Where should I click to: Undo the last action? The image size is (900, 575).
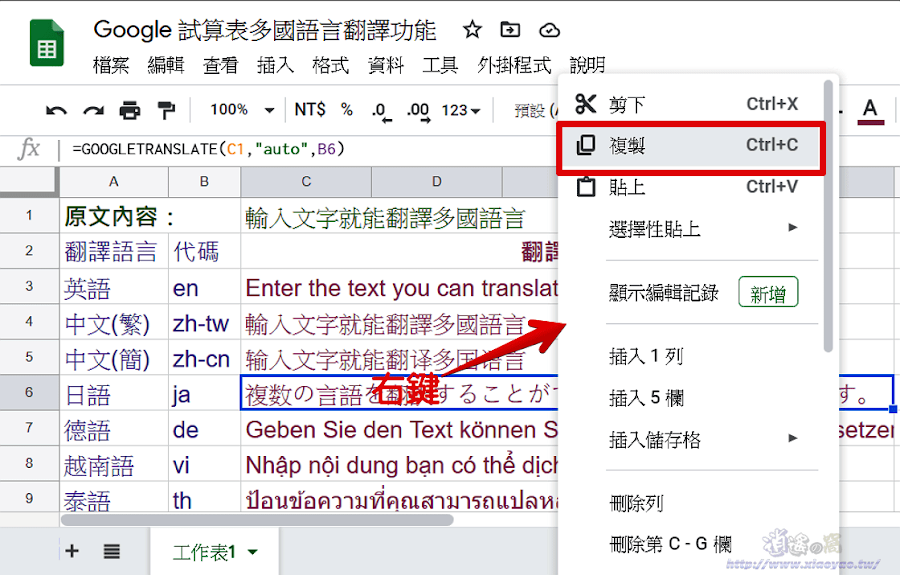pyautogui.click(x=56, y=110)
